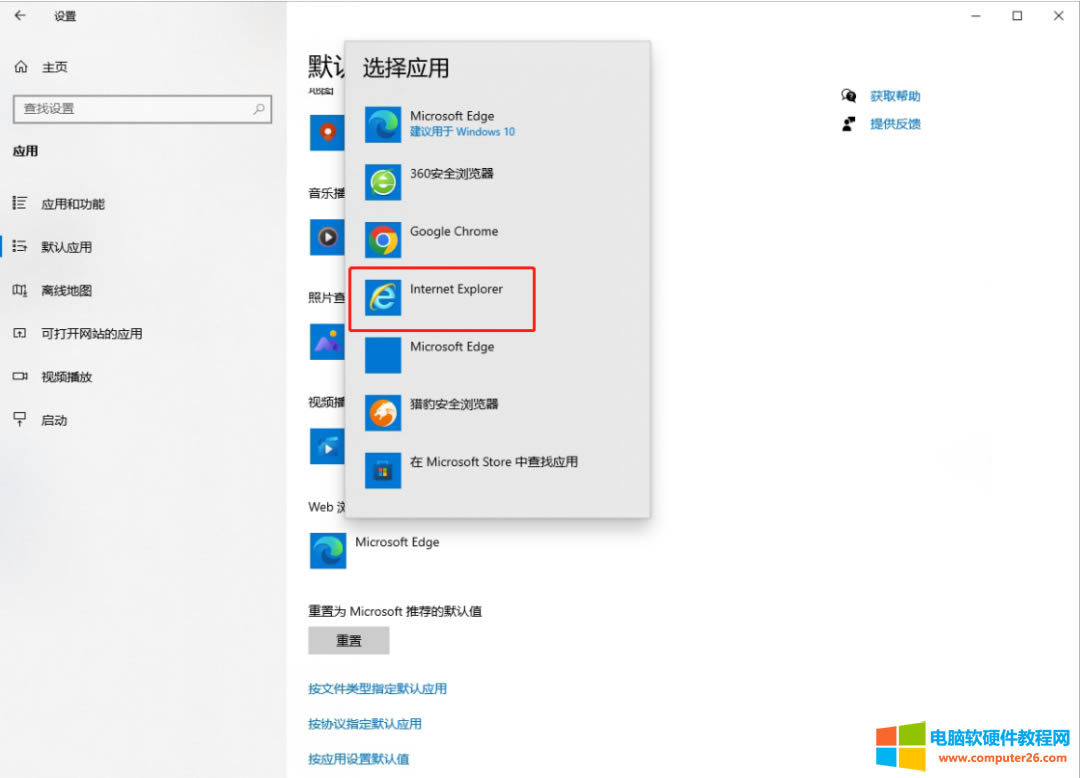Select Internet Explorer in the app chooser
The height and width of the screenshot is (778, 1080).
point(455,289)
